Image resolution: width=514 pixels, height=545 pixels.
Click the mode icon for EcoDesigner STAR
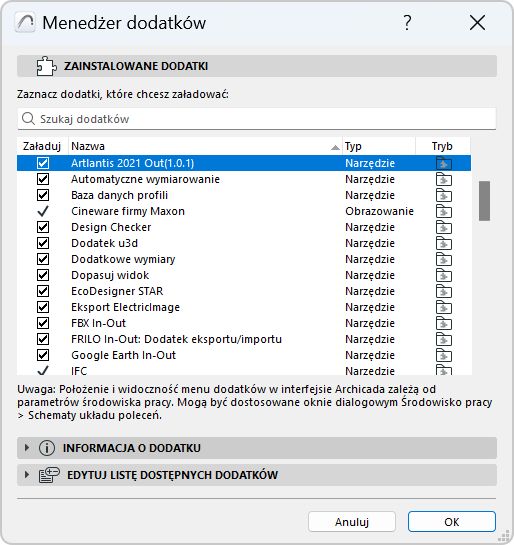[x=444, y=291]
